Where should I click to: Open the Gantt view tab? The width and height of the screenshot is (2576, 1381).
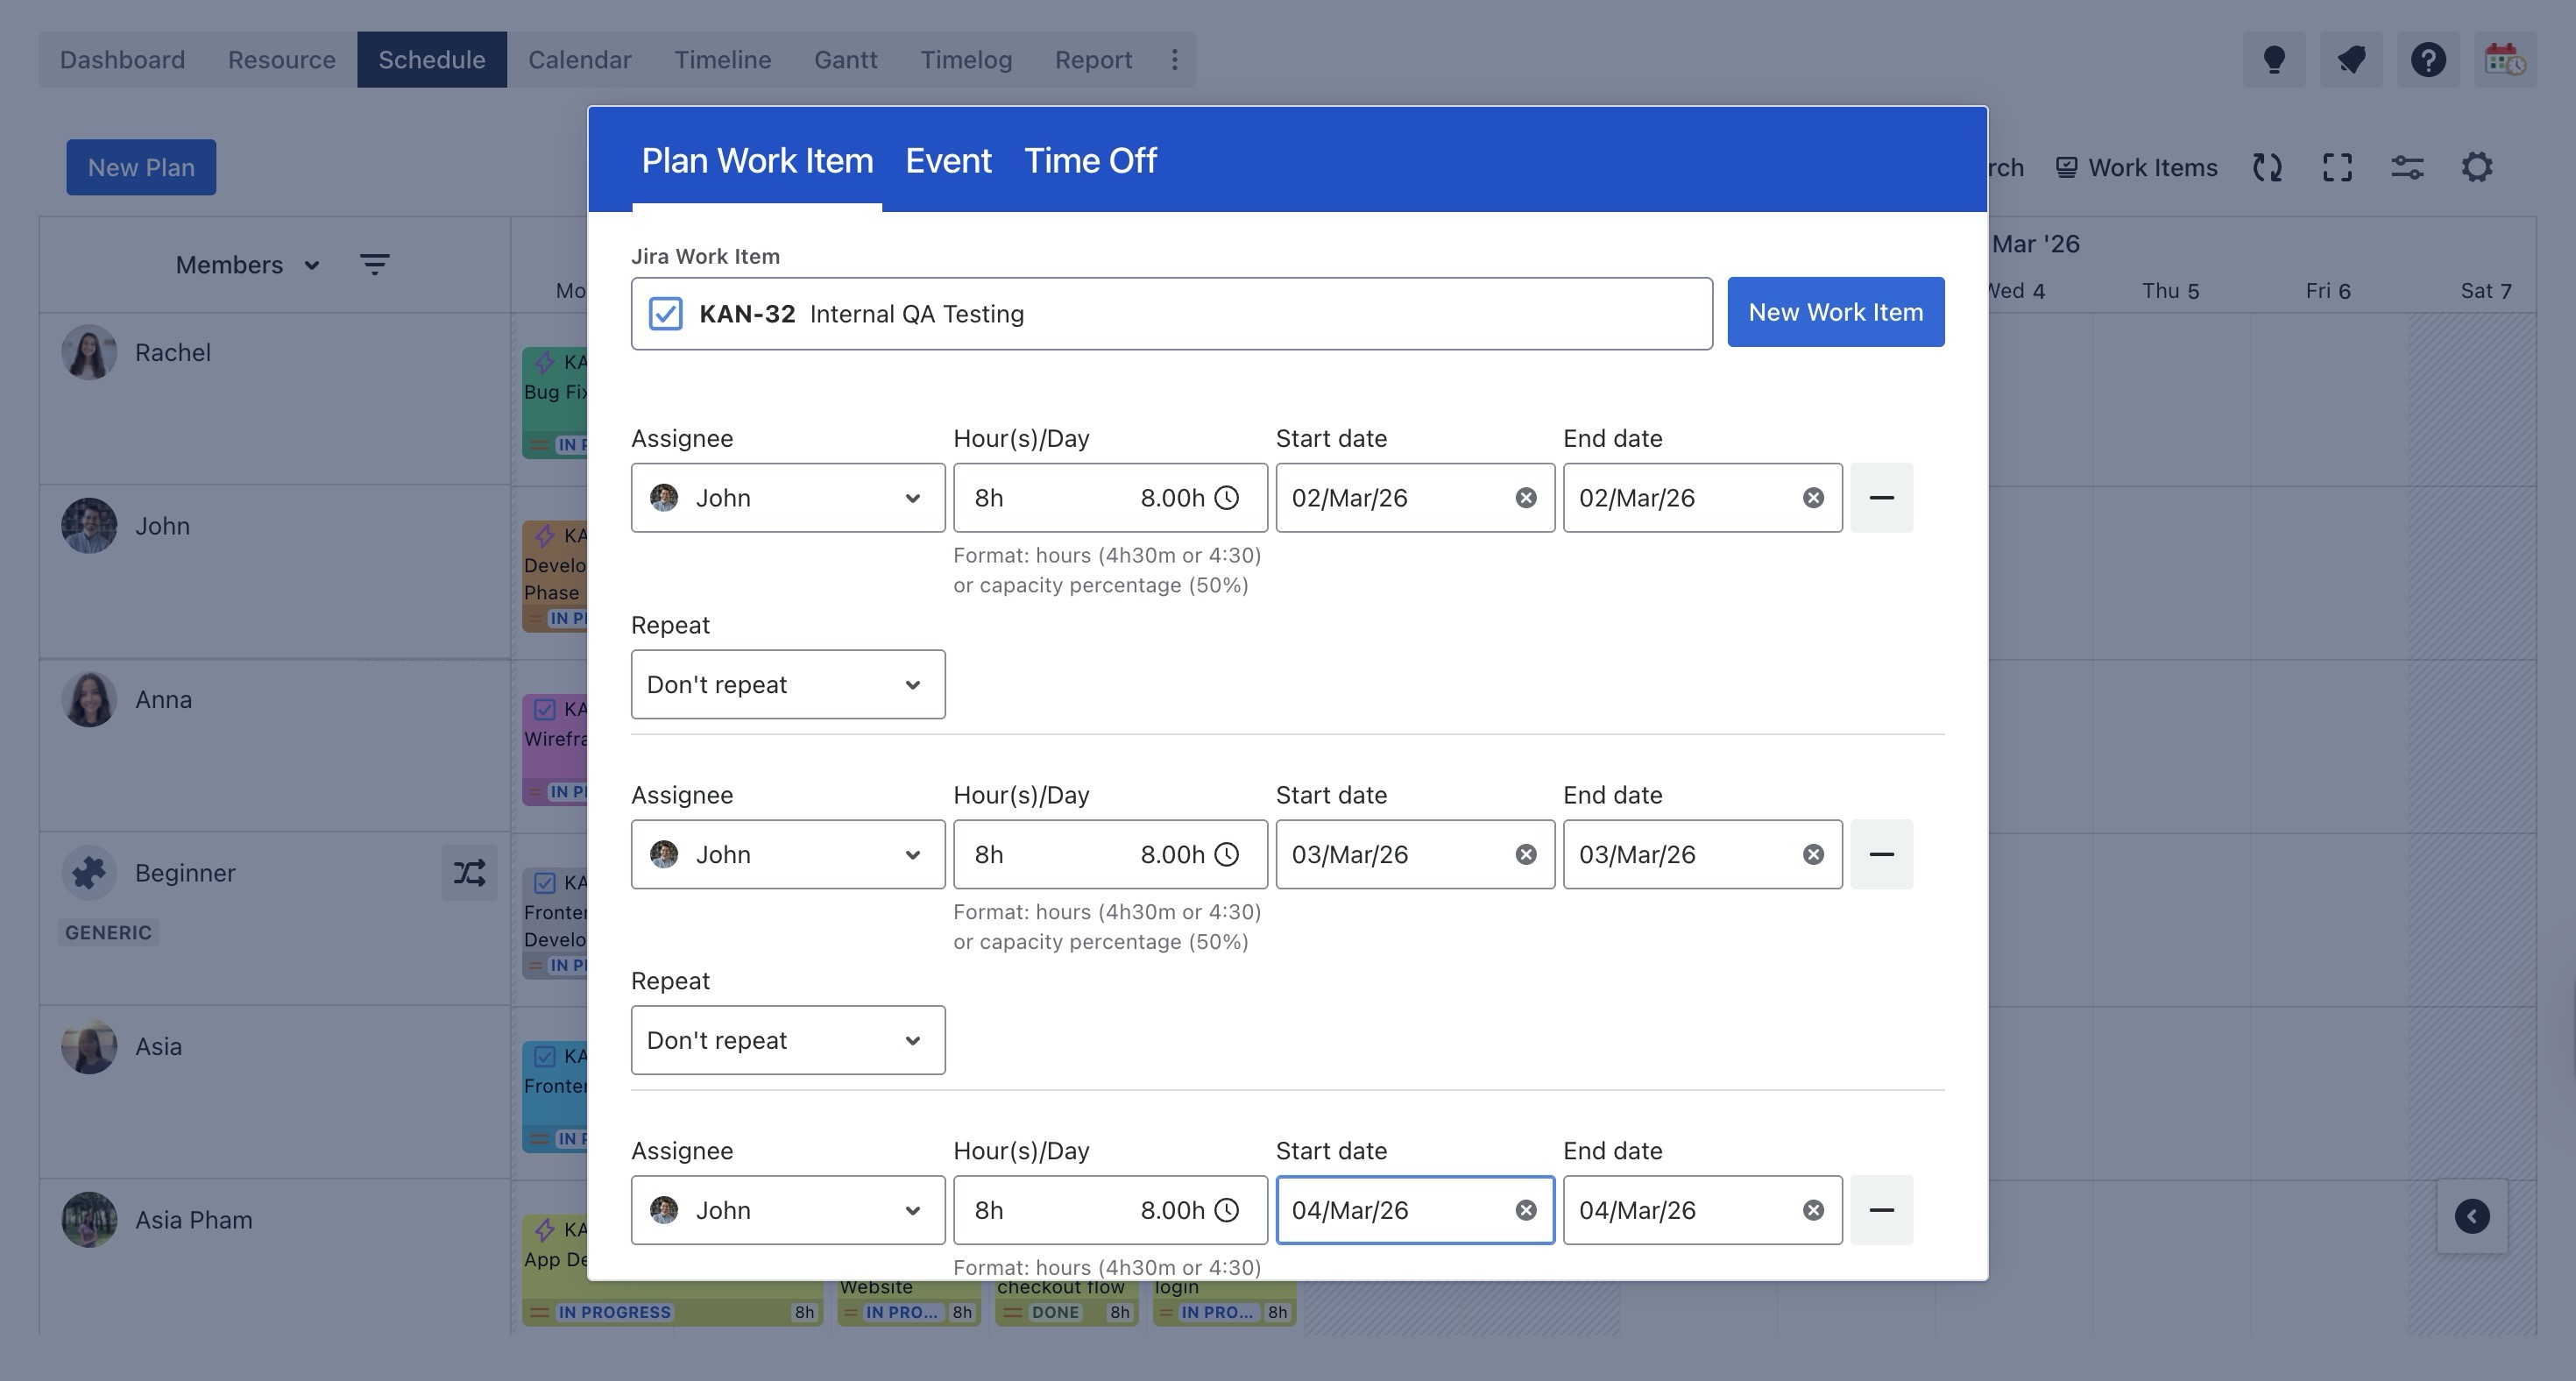845,60
